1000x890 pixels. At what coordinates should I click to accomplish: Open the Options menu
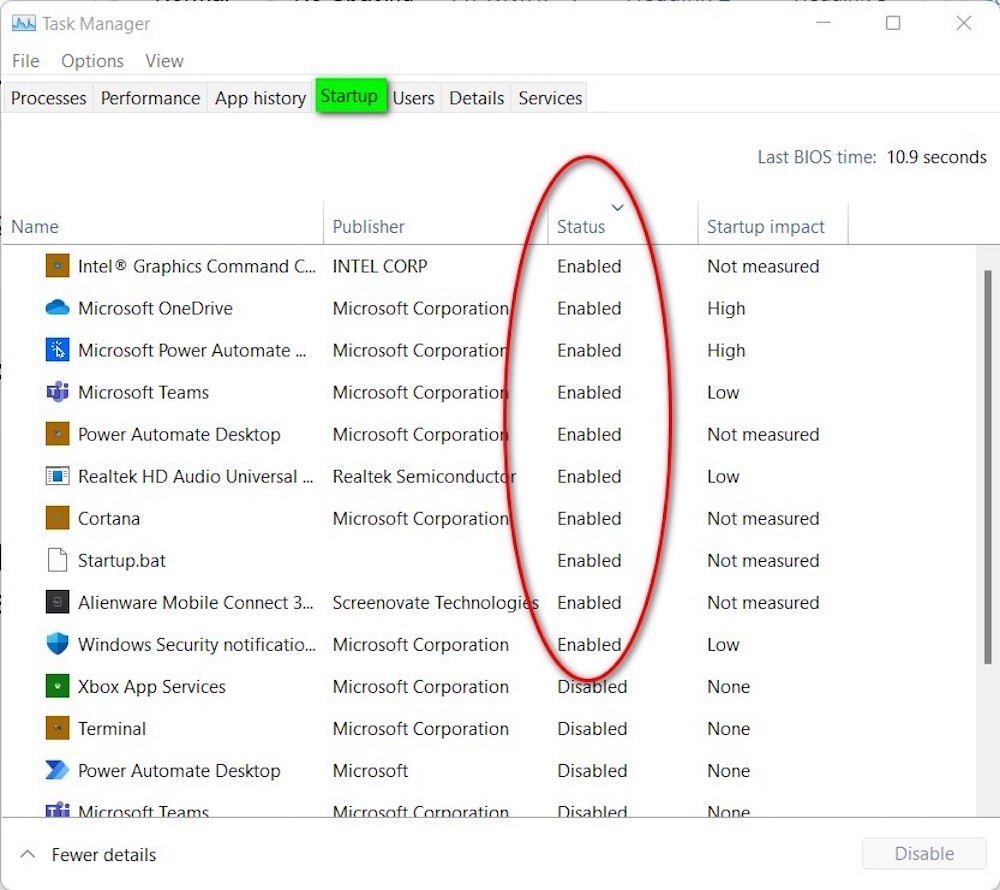91,61
